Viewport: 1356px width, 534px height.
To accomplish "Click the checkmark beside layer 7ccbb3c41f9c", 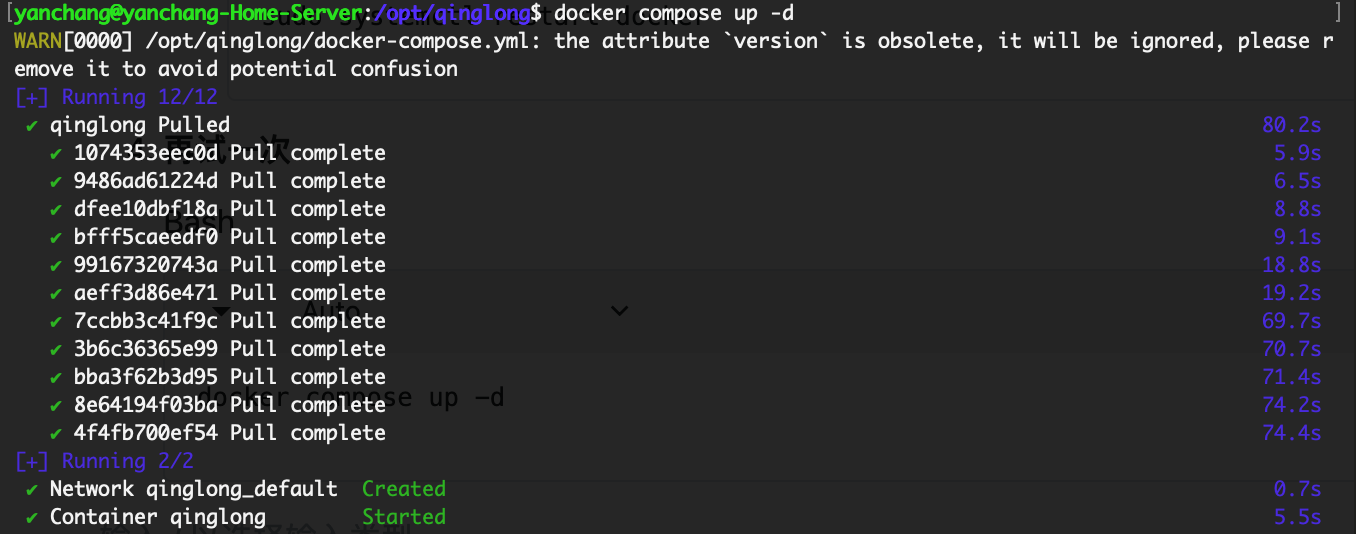I will pos(56,321).
